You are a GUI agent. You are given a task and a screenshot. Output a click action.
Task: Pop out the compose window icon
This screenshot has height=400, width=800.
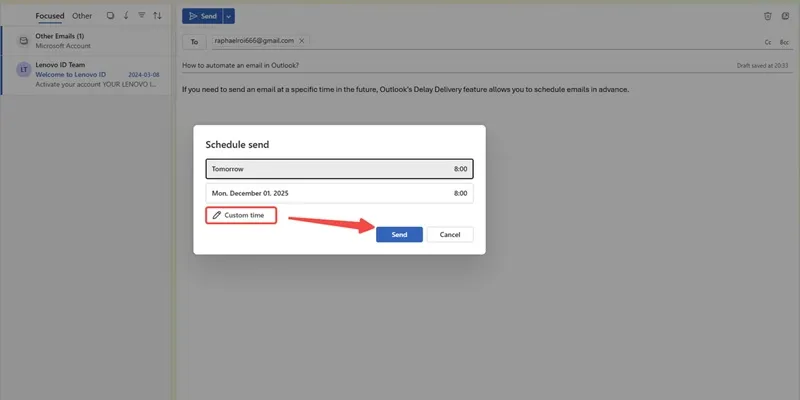coord(786,16)
